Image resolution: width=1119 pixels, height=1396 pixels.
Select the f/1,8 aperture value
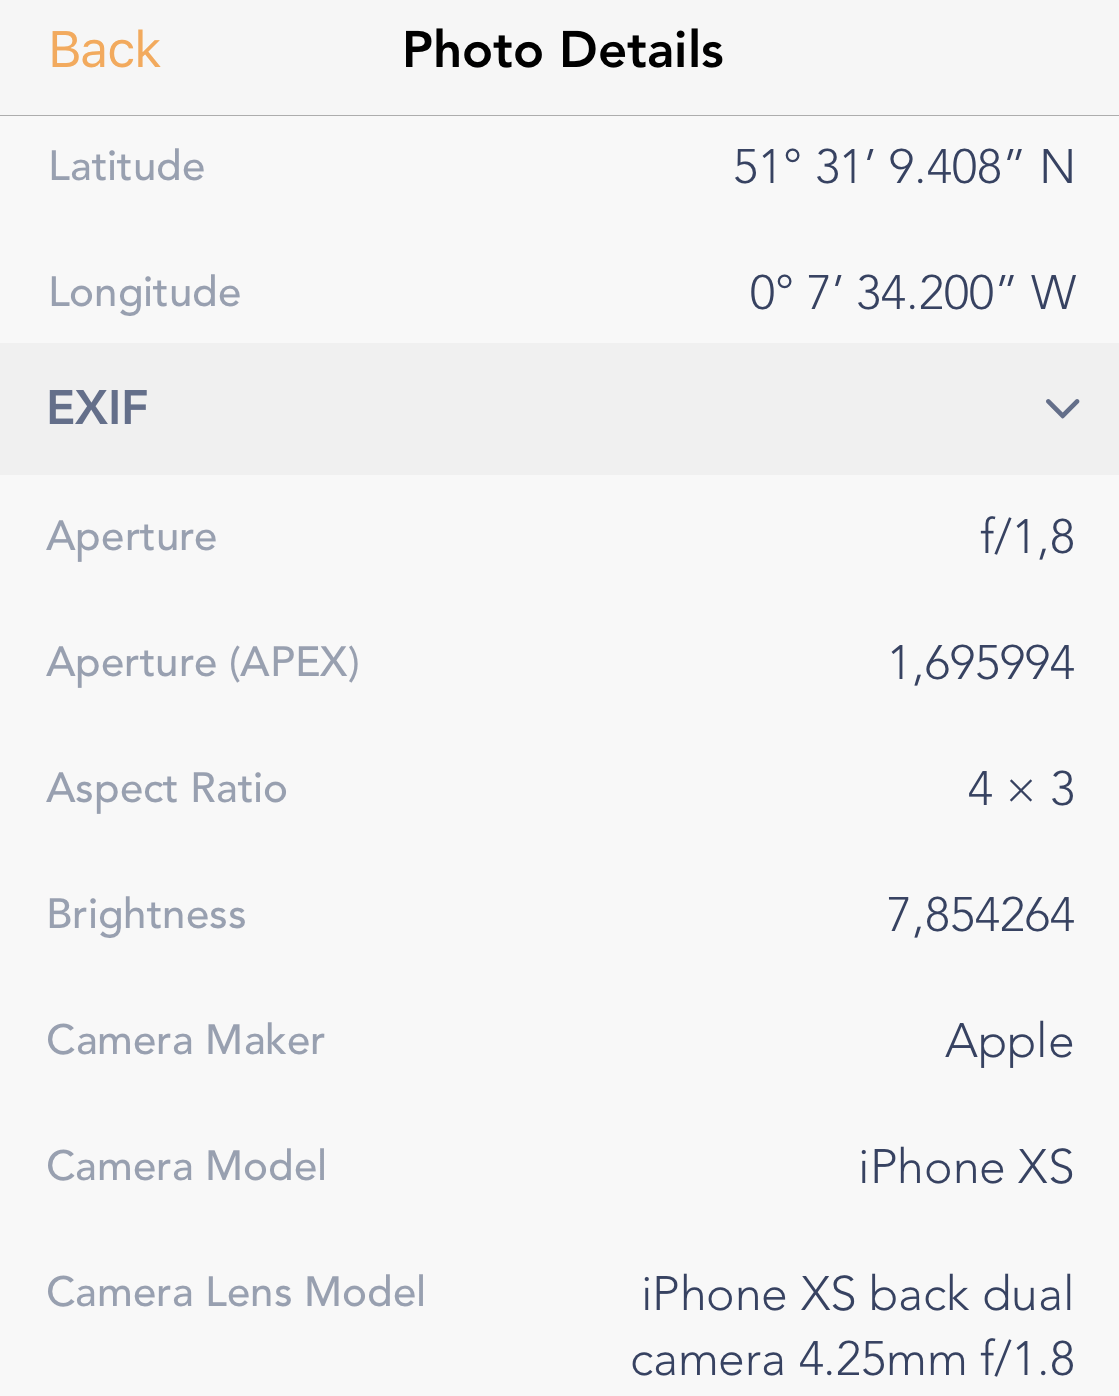pyautogui.click(x=1026, y=537)
